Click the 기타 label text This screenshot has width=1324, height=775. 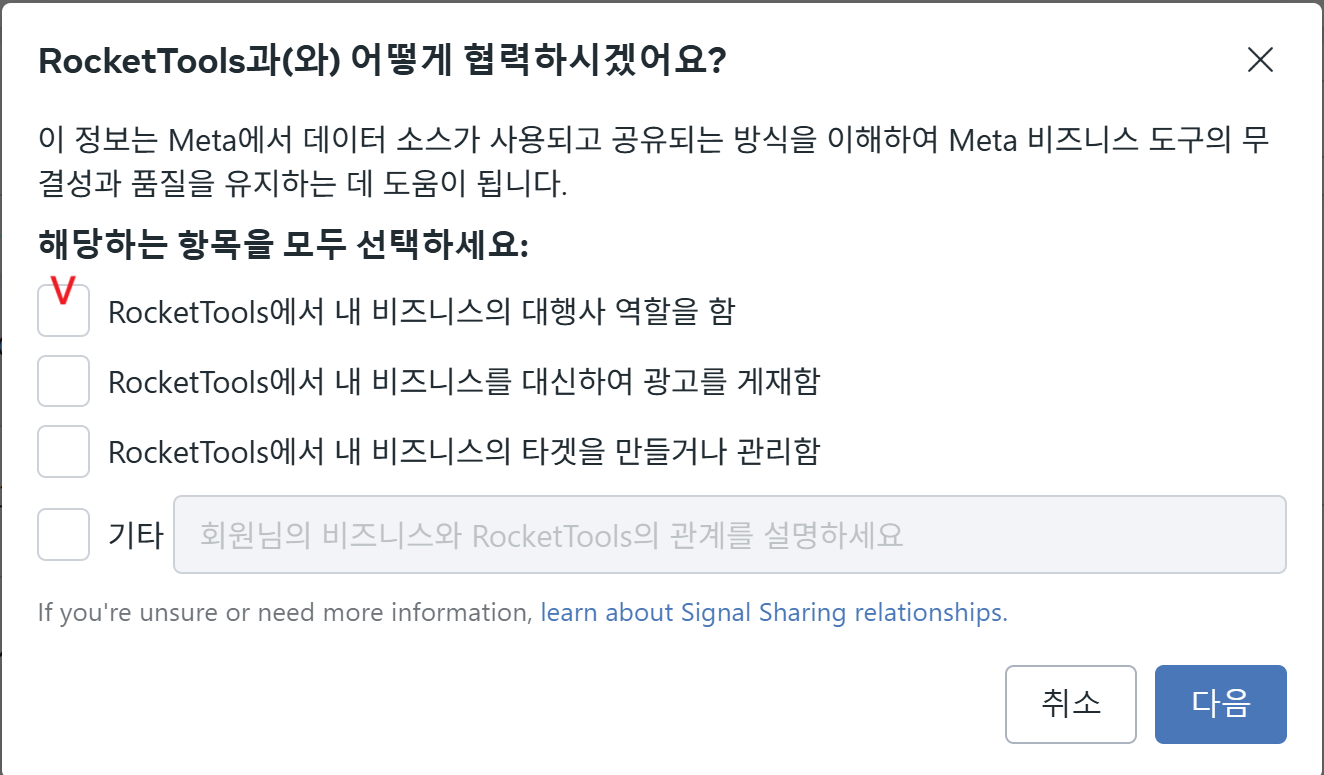pyautogui.click(x=135, y=535)
